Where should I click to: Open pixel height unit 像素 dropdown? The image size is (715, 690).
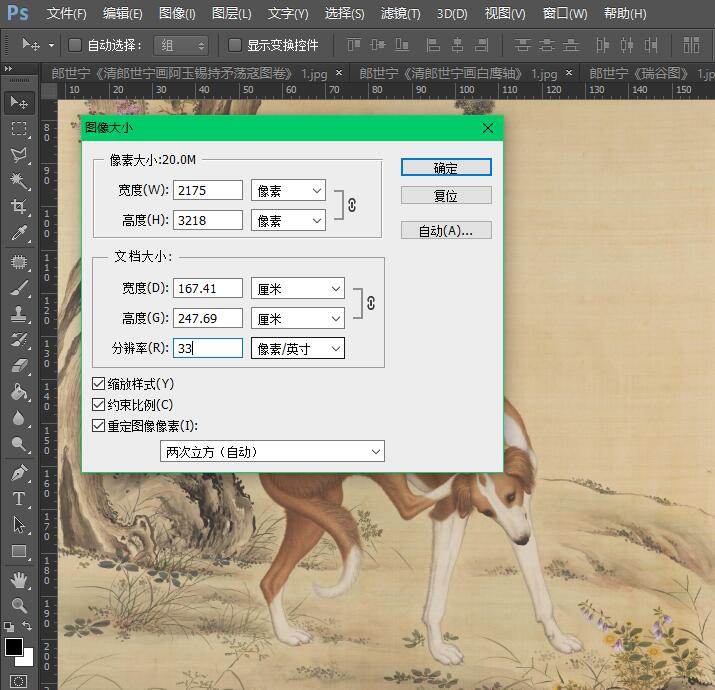pos(288,221)
